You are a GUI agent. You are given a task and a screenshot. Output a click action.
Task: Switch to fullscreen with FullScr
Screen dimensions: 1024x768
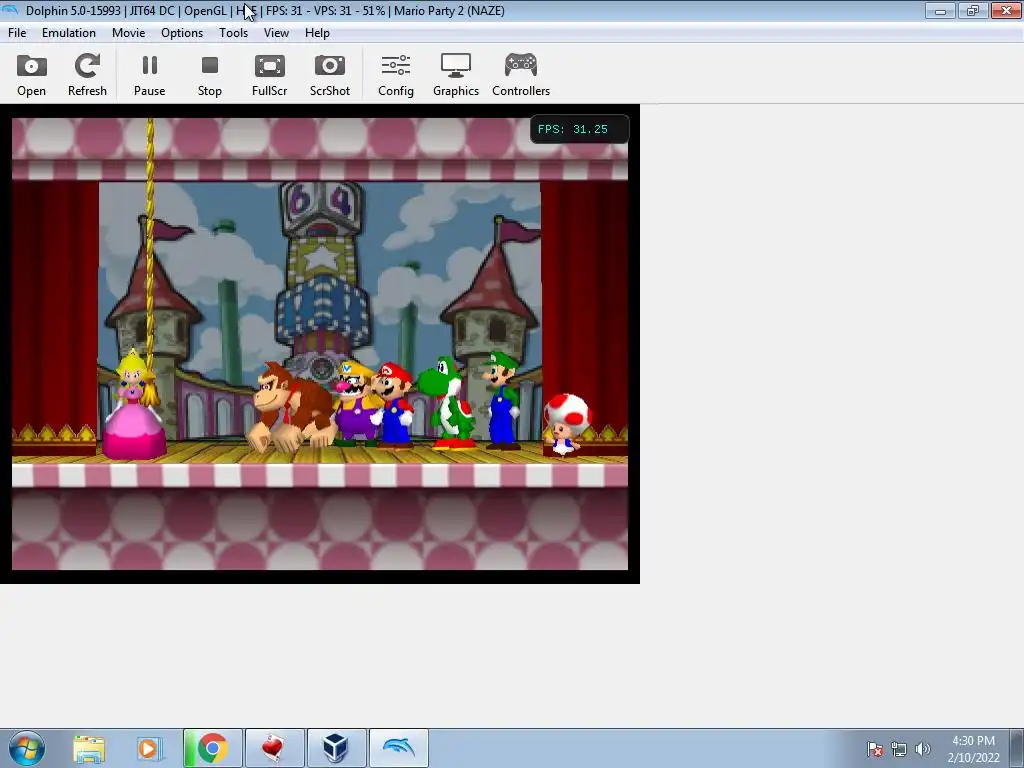pos(269,75)
